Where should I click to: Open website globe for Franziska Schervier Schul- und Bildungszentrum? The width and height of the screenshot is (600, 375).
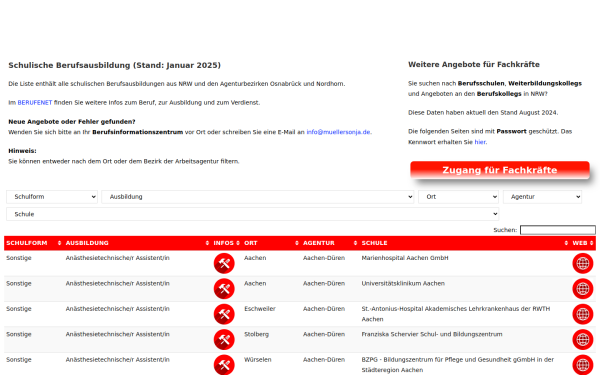[x=583, y=339]
